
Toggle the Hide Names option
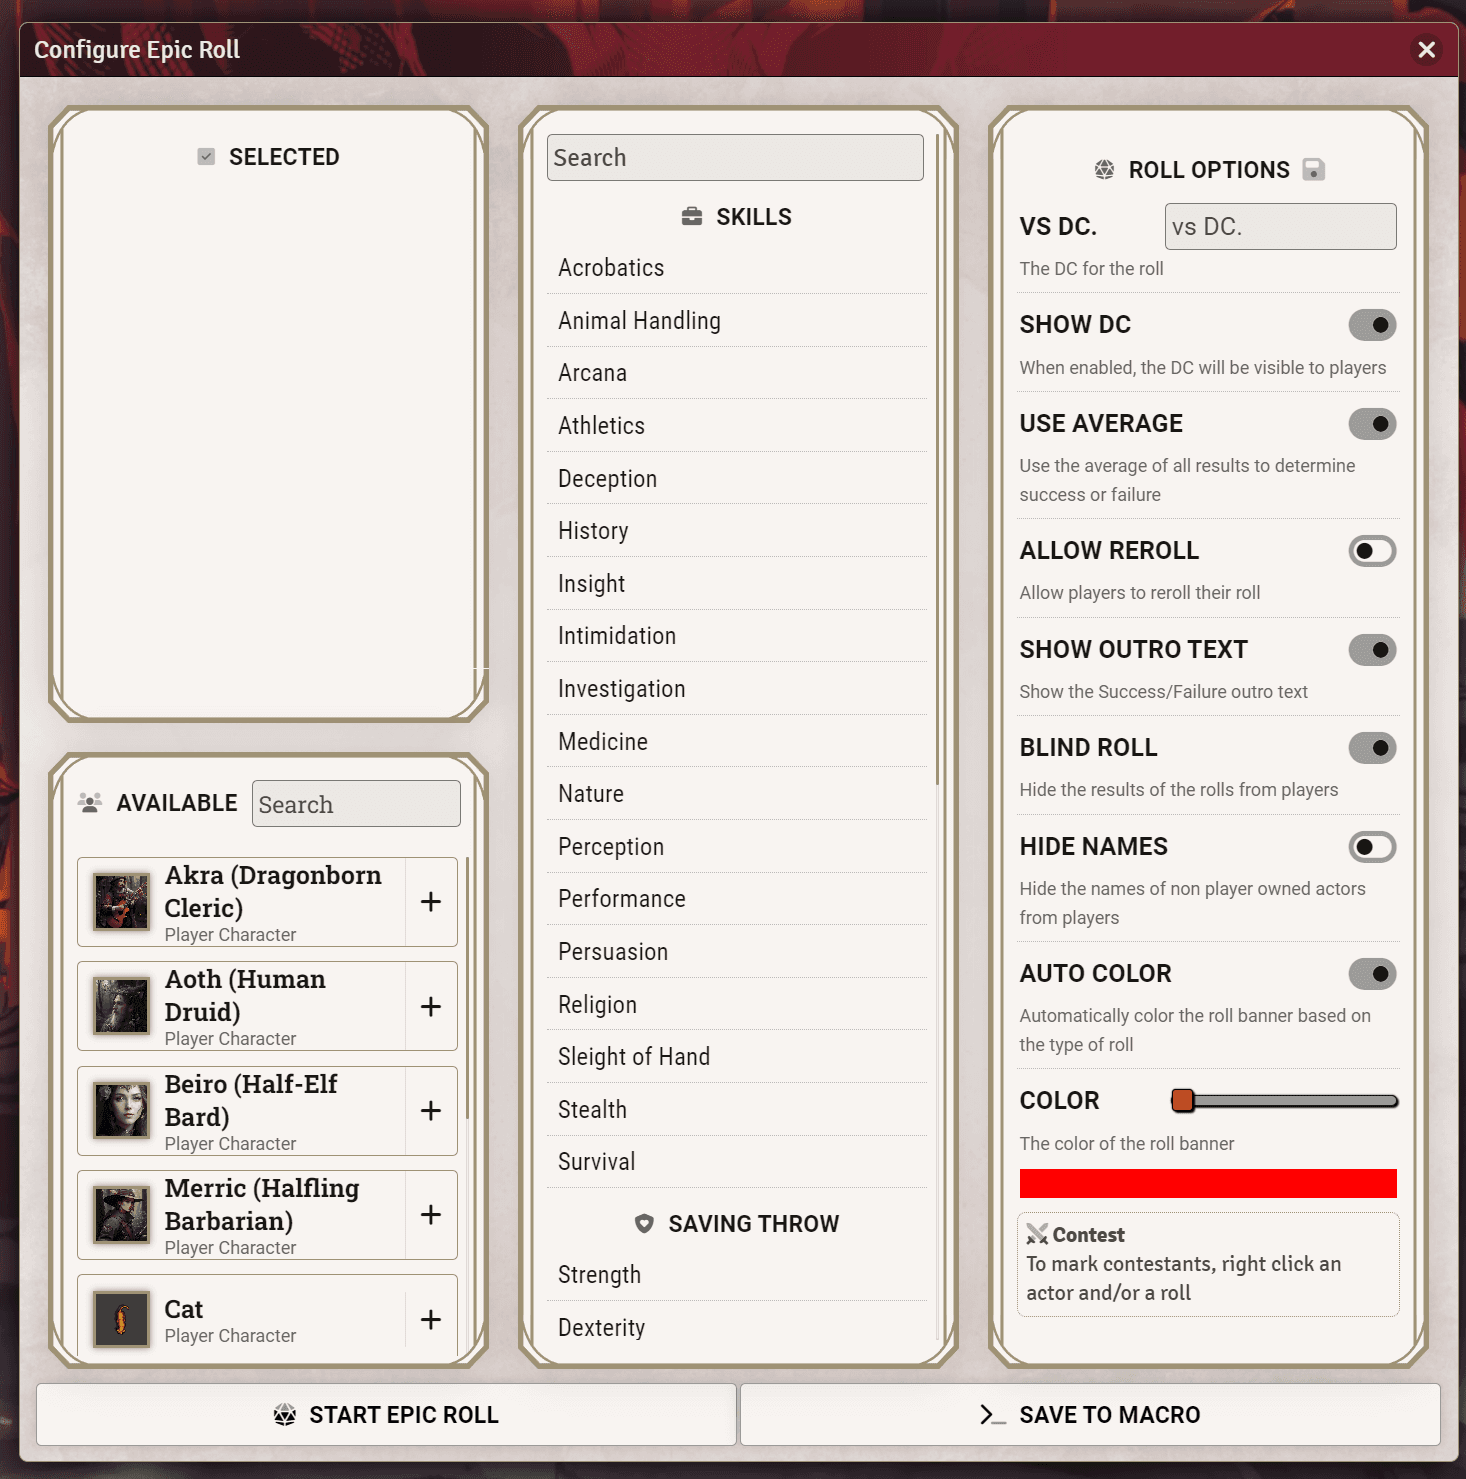click(1372, 847)
